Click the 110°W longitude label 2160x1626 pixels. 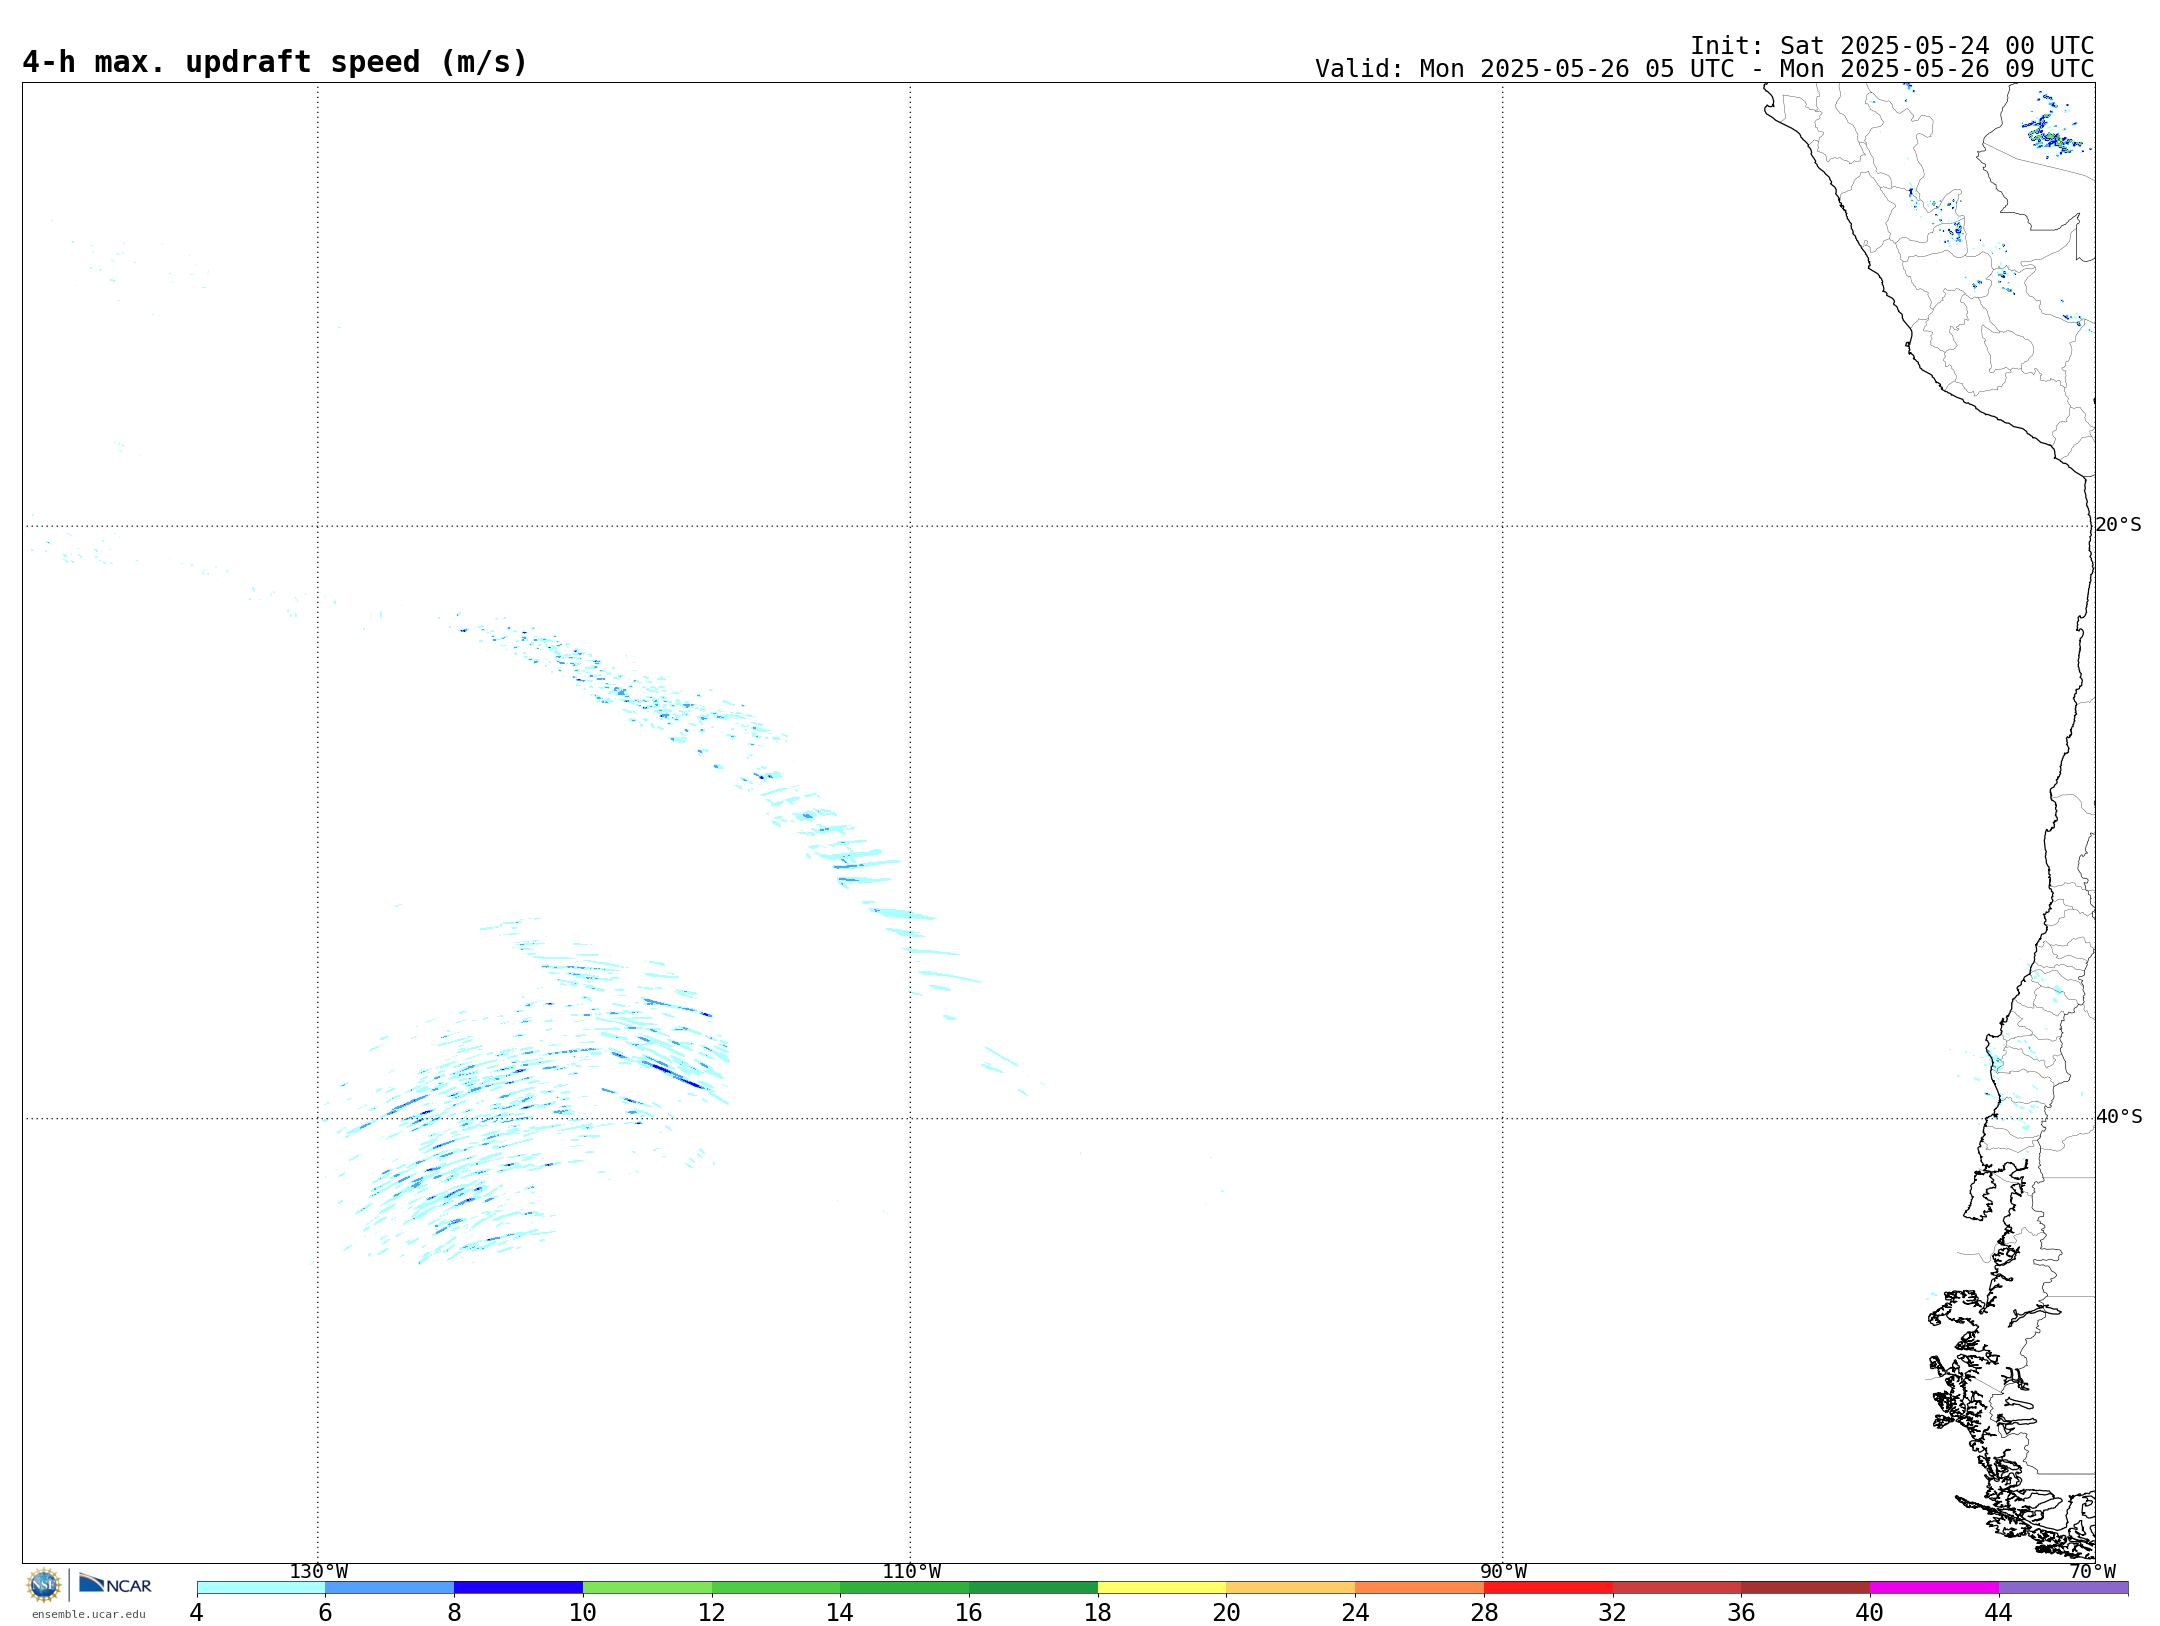911,1572
